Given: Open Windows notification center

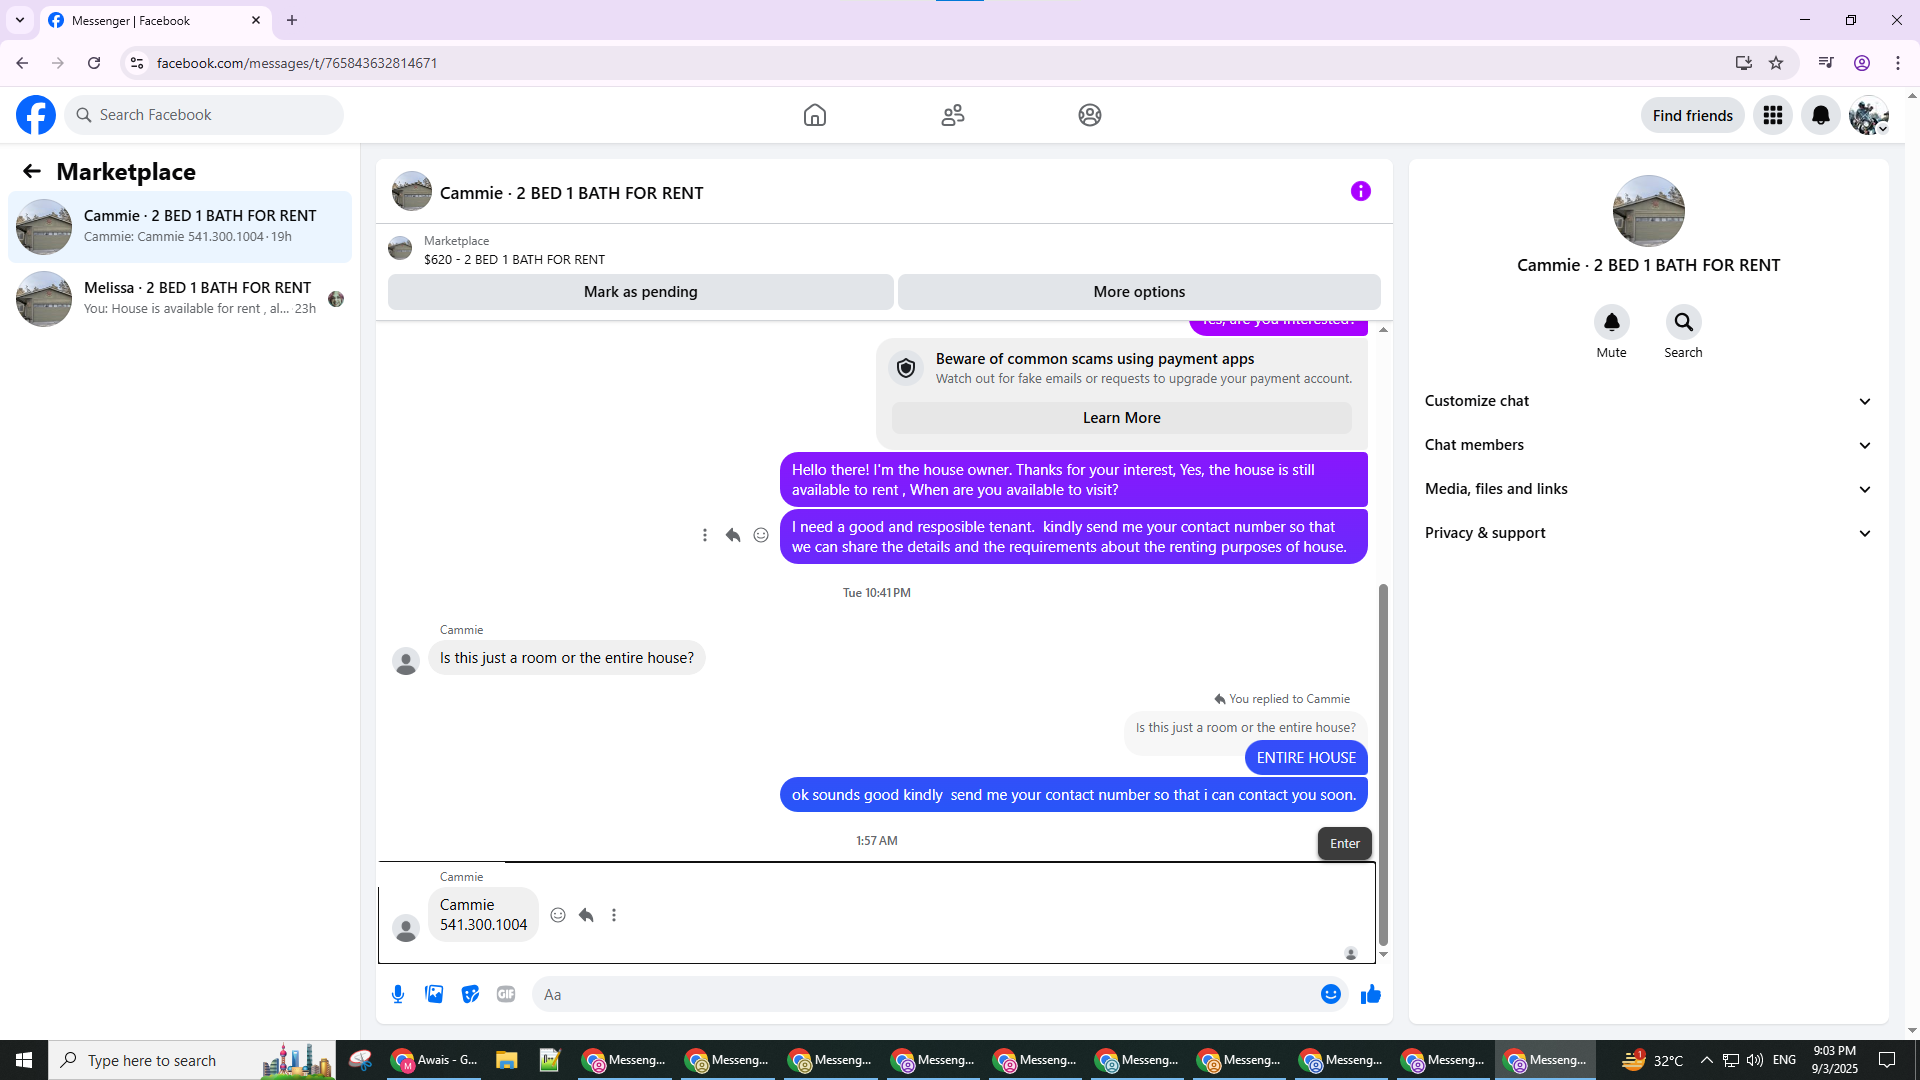Looking at the screenshot, I should click(1887, 1060).
